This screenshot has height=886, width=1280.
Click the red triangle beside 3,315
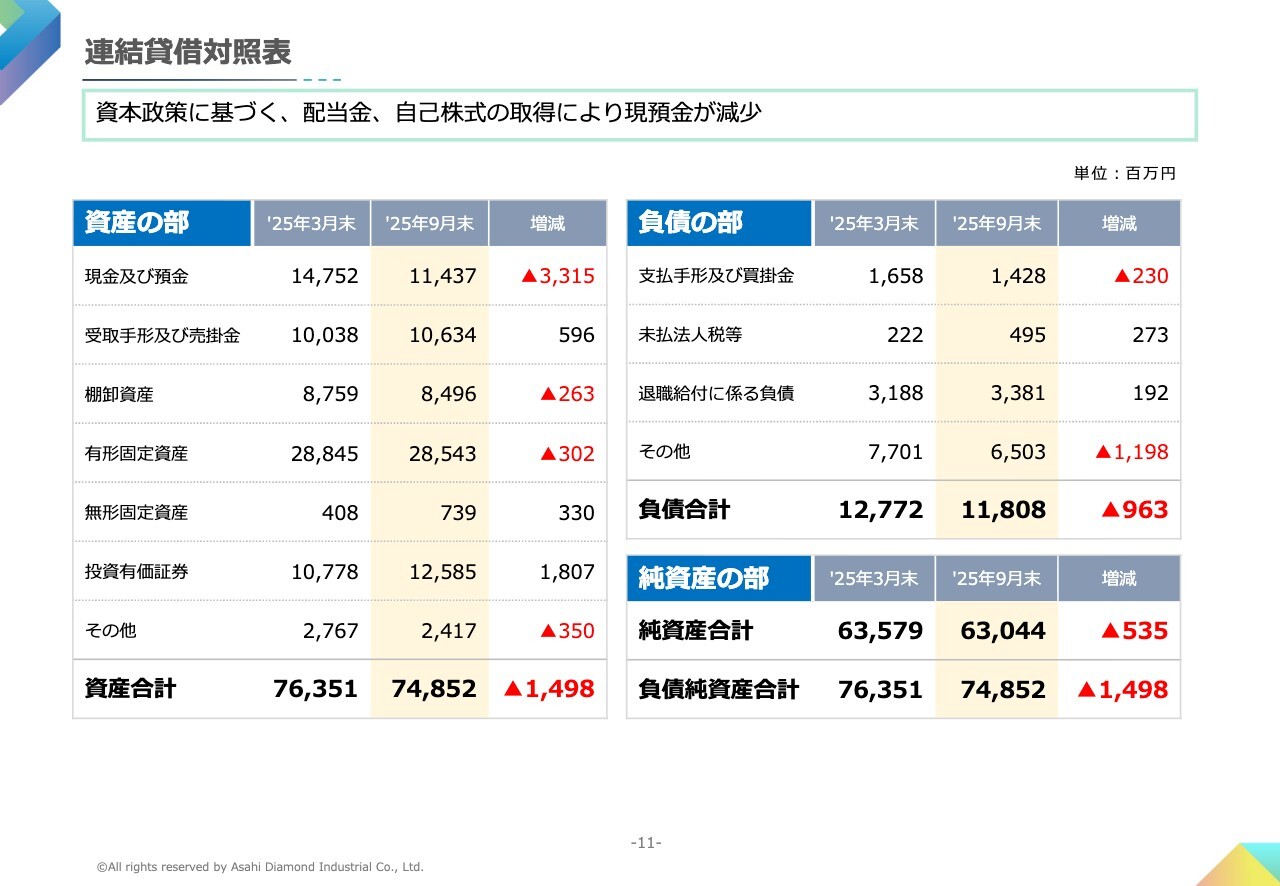point(529,276)
